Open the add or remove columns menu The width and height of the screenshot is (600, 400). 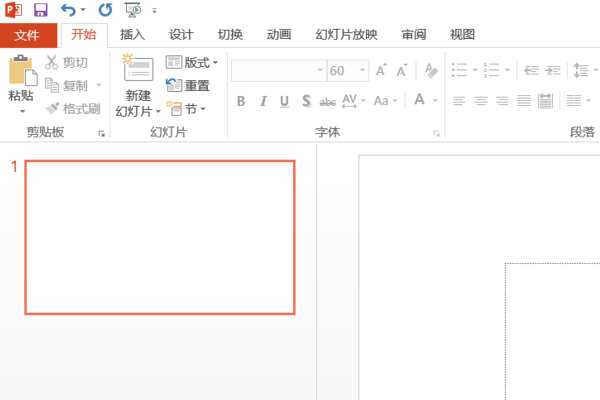tap(578, 101)
